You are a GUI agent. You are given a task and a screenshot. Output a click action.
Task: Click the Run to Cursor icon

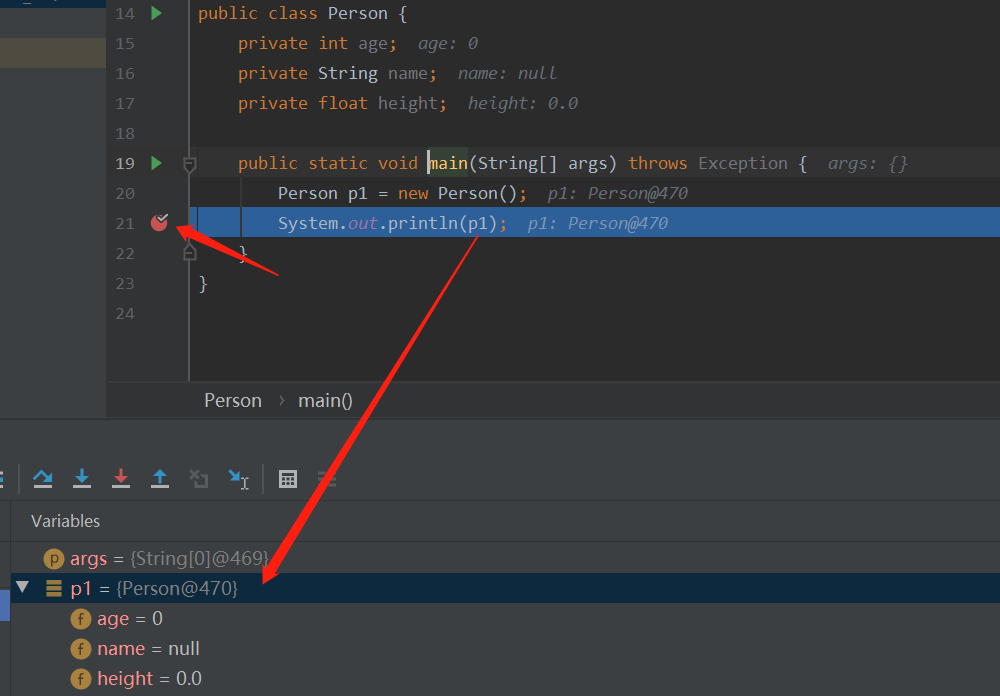point(239,479)
